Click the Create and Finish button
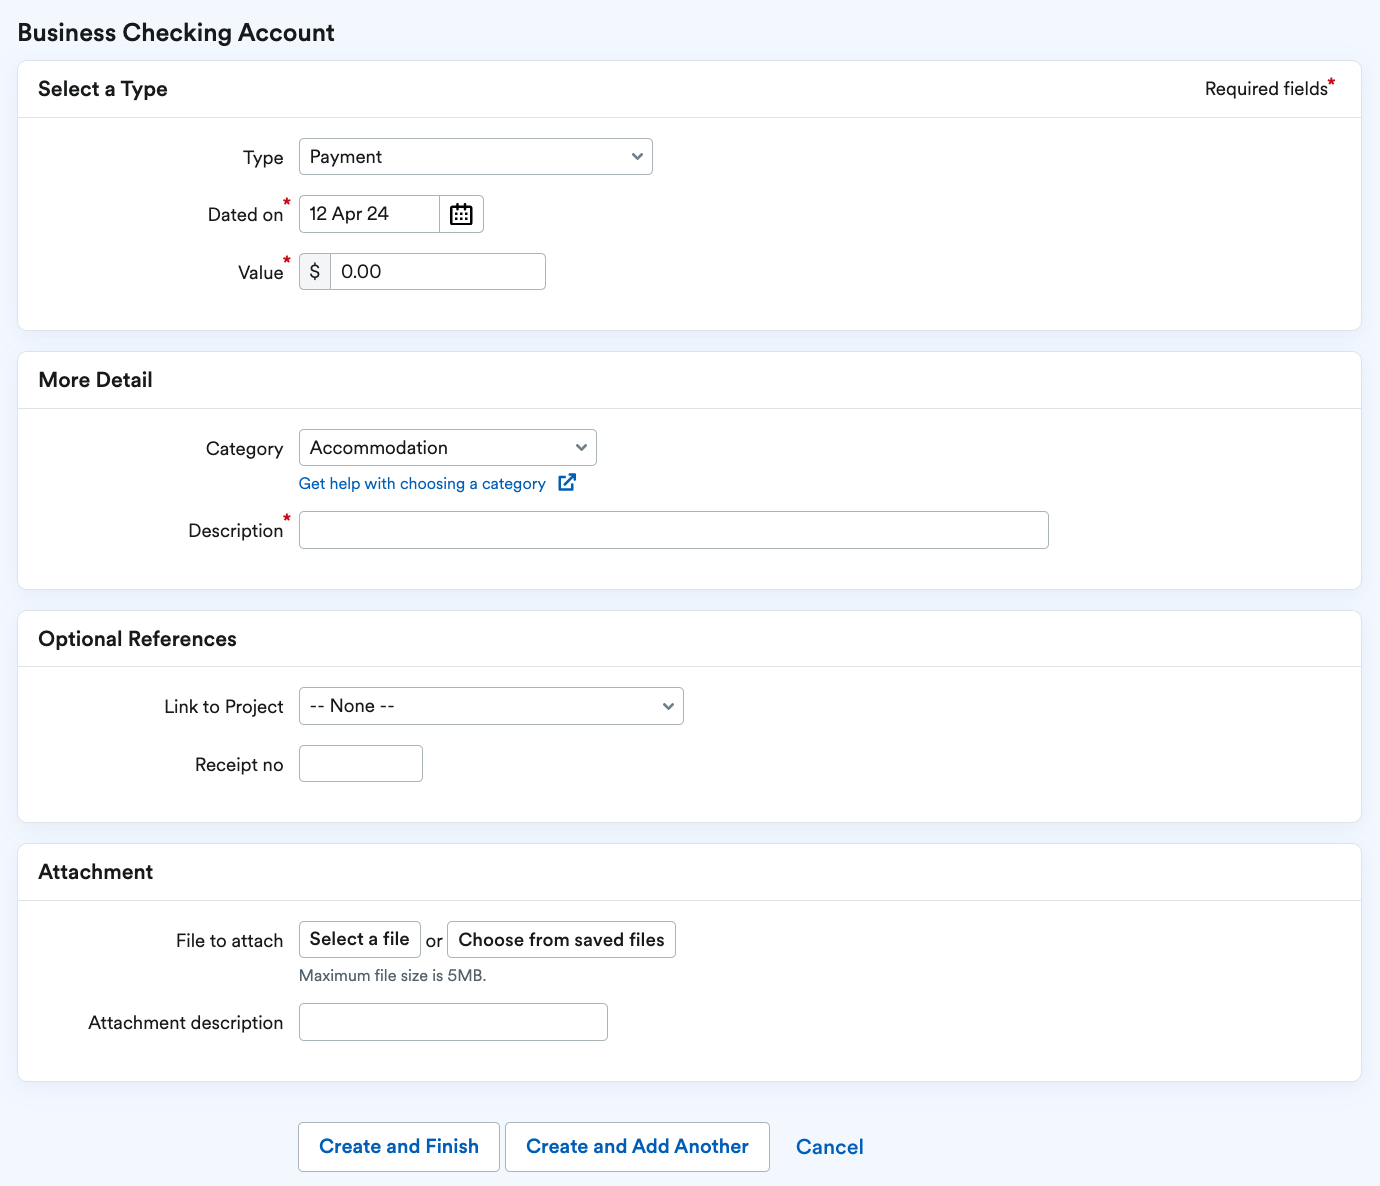This screenshot has height=1186, width=1380. tap(399, 1147)
